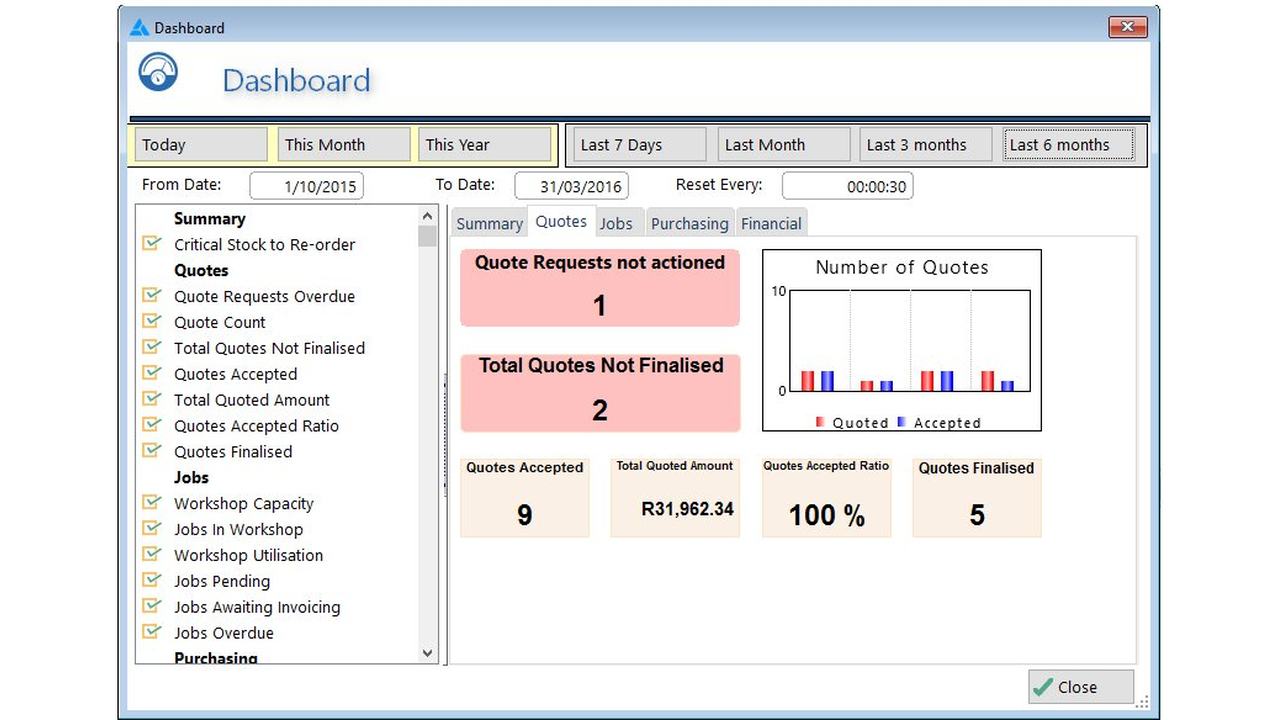Toggle Jobs Overdue checkbox
Screen dimensions: 1280x720
(x=152, y=633)
